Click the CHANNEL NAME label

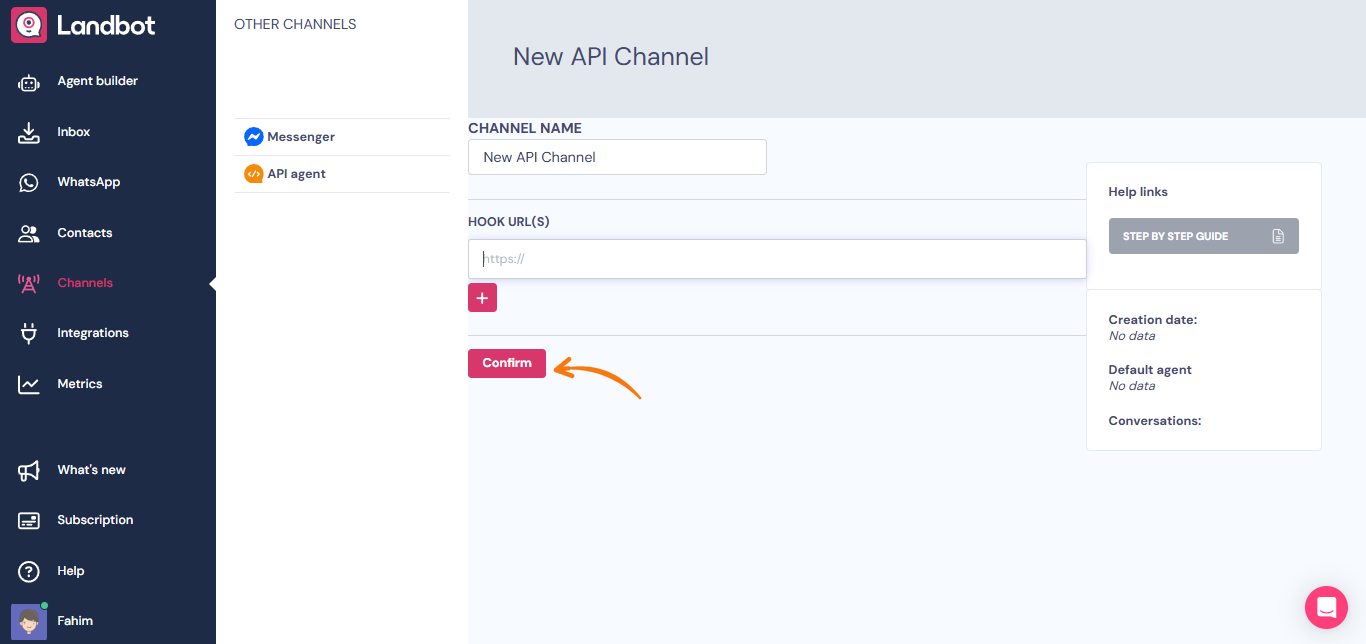coord(525,128)
